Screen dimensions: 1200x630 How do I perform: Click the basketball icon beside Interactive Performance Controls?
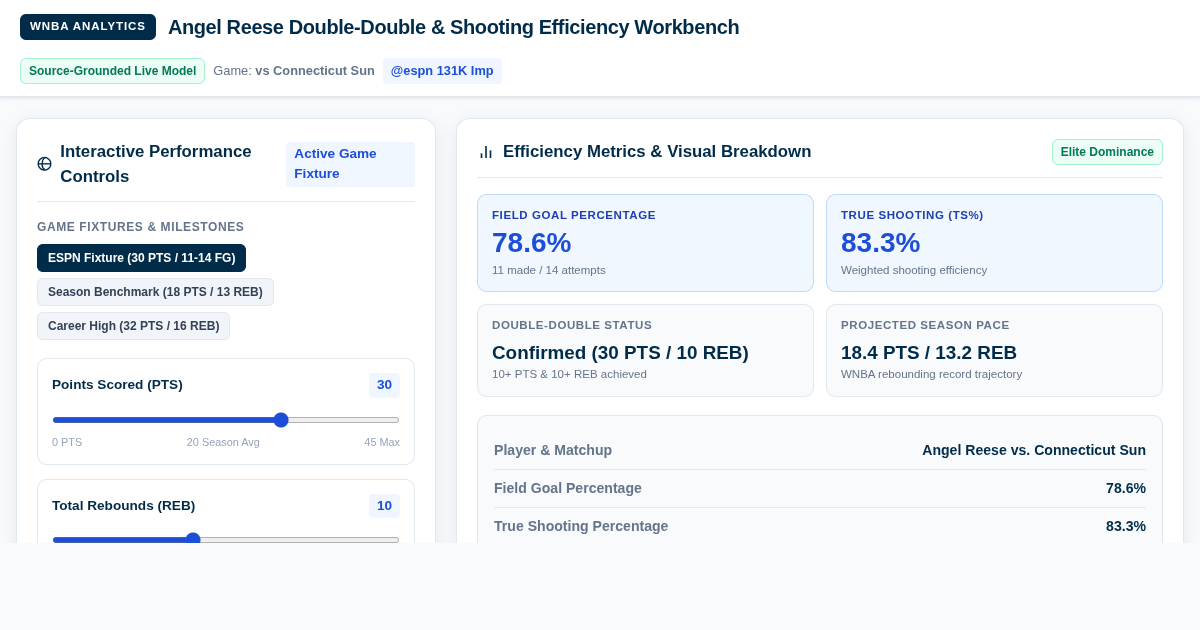pyautogui.click(x=44, y=164)
